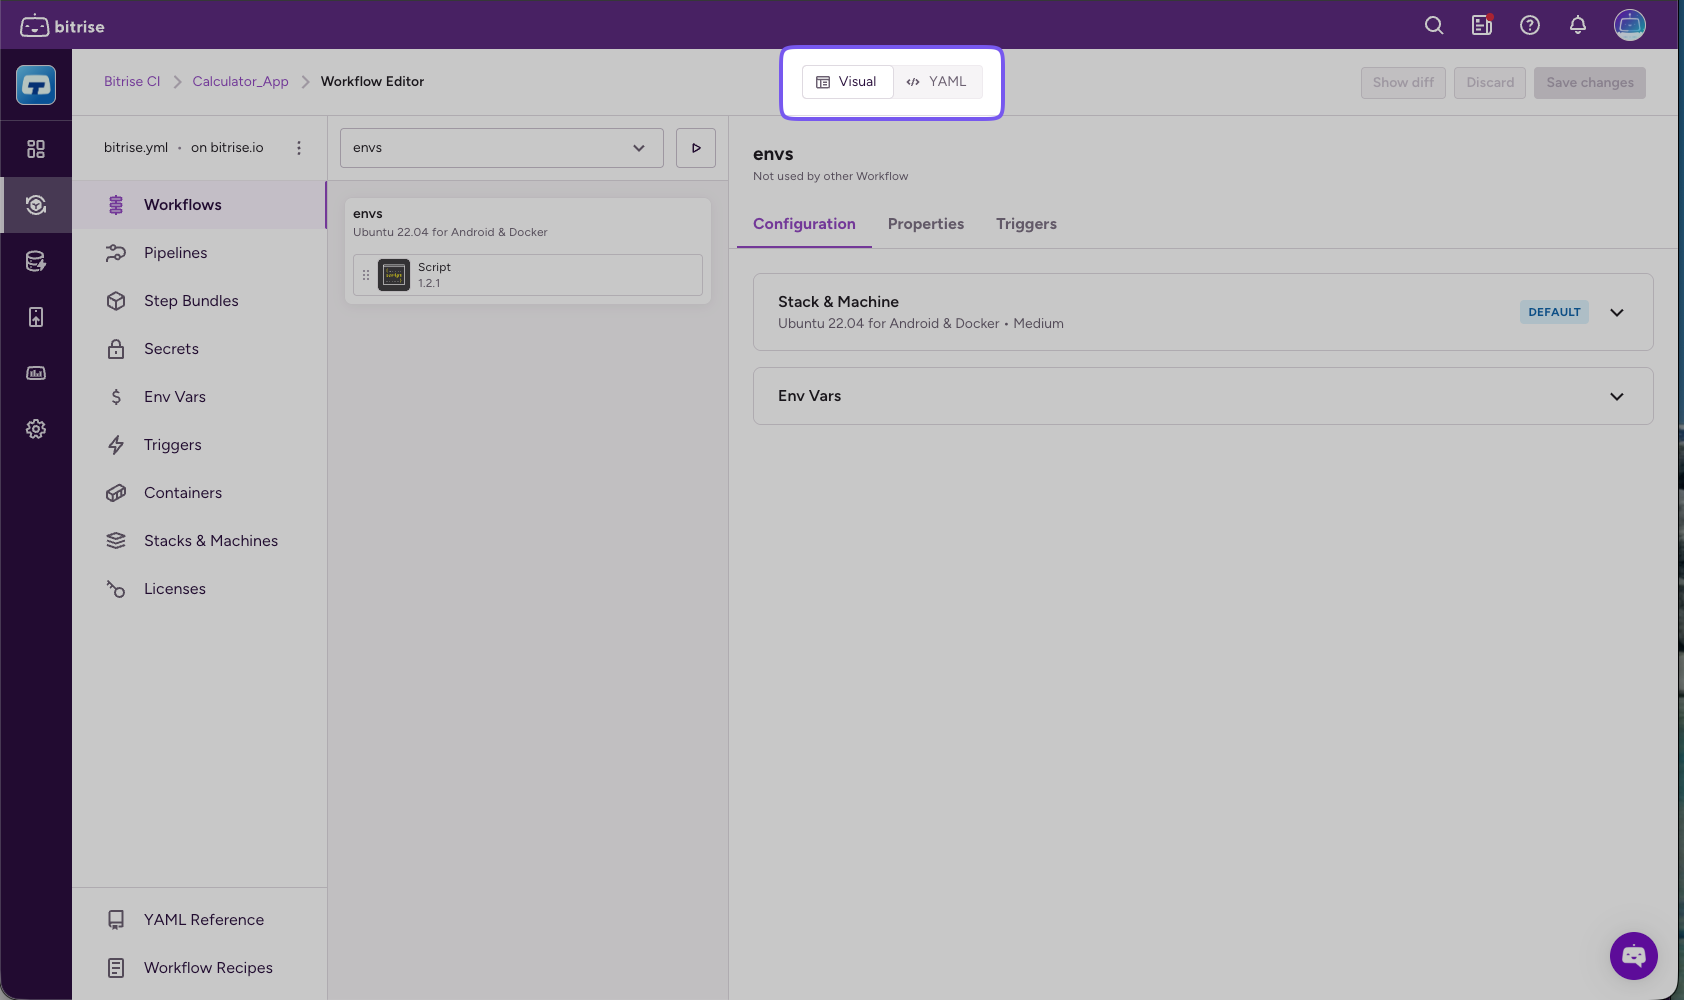Click the Discard button
This screenshot has width=1684, height=1000.
pos(1490,83)
